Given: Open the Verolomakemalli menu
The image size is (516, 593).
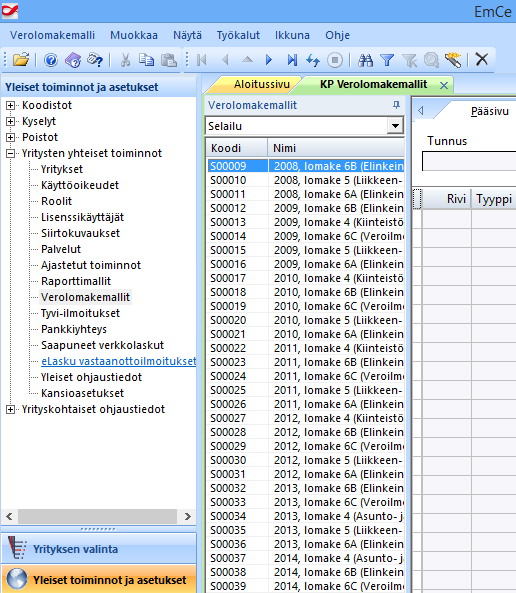Looking at the screenshot, I should (52, 35).
